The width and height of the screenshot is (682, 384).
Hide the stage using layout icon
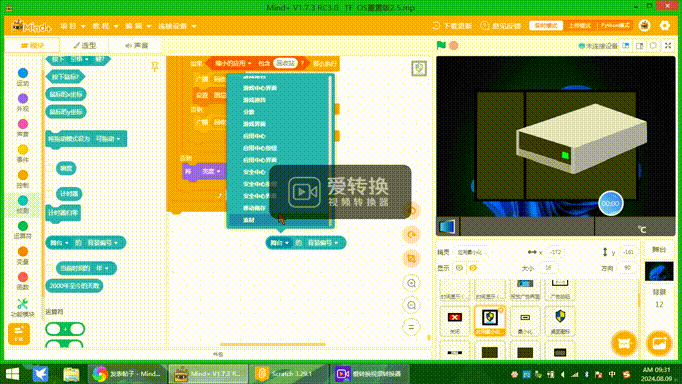(654, 45)
